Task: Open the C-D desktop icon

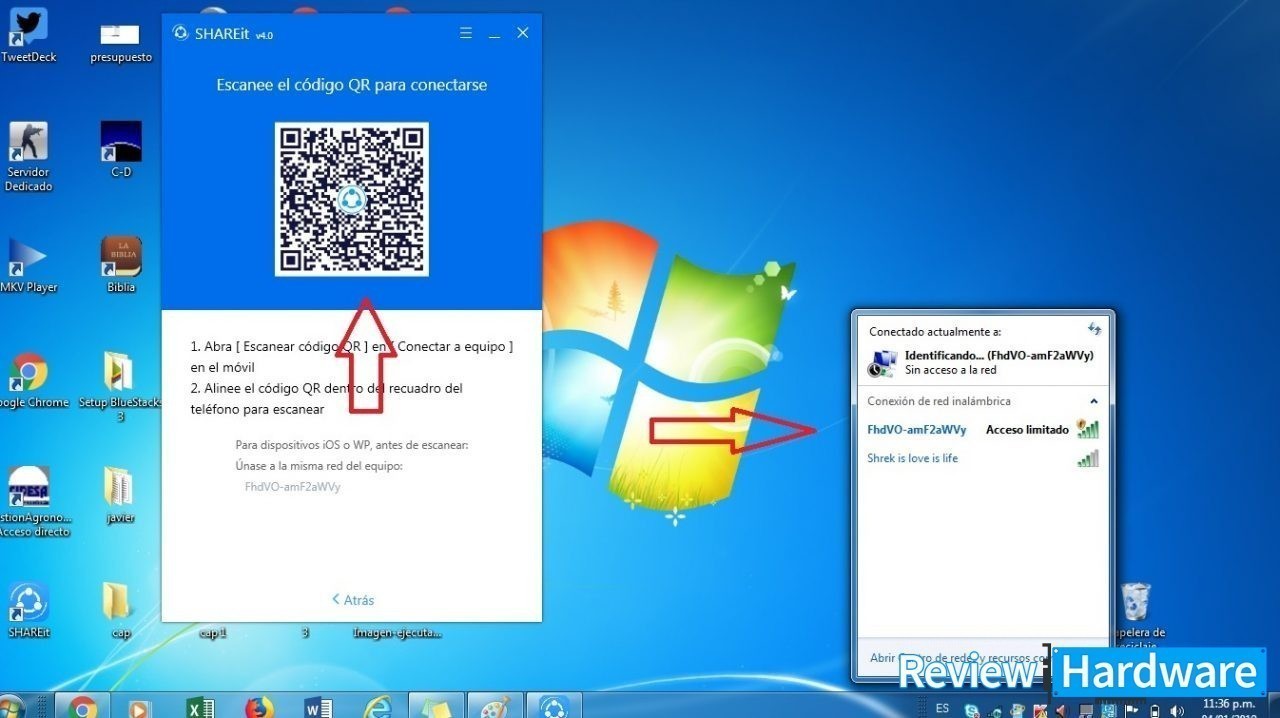Action: [x=121, y=149]
